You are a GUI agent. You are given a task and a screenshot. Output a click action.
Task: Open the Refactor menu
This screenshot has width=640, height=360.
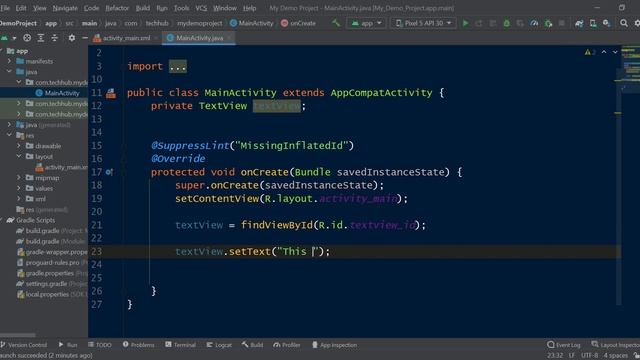tap(117, 8)
